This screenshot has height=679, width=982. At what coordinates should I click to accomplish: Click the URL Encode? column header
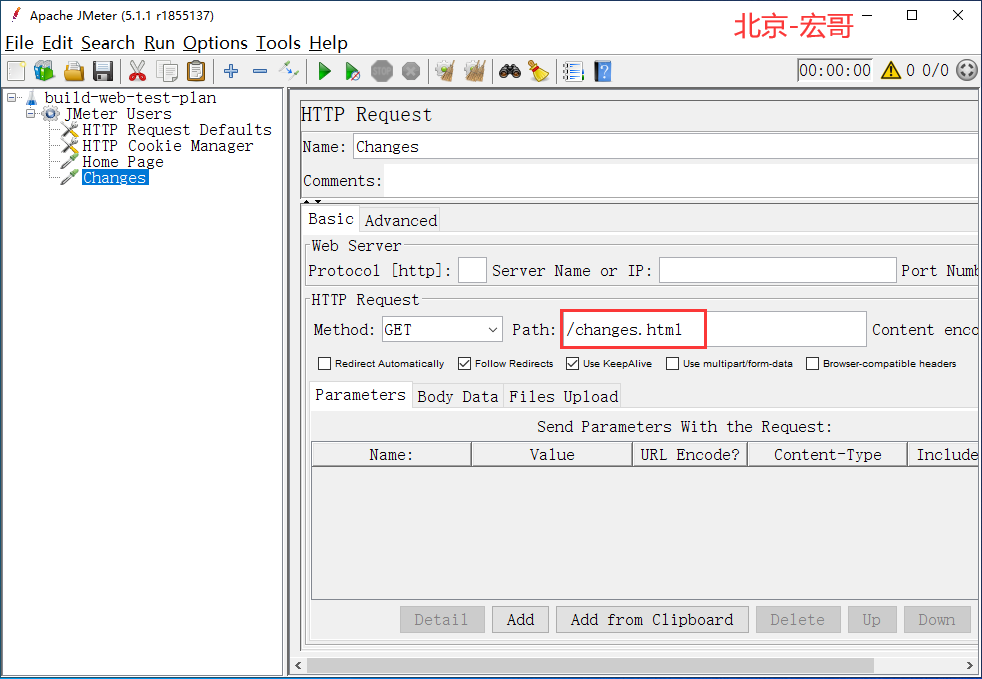coord(690,455)
